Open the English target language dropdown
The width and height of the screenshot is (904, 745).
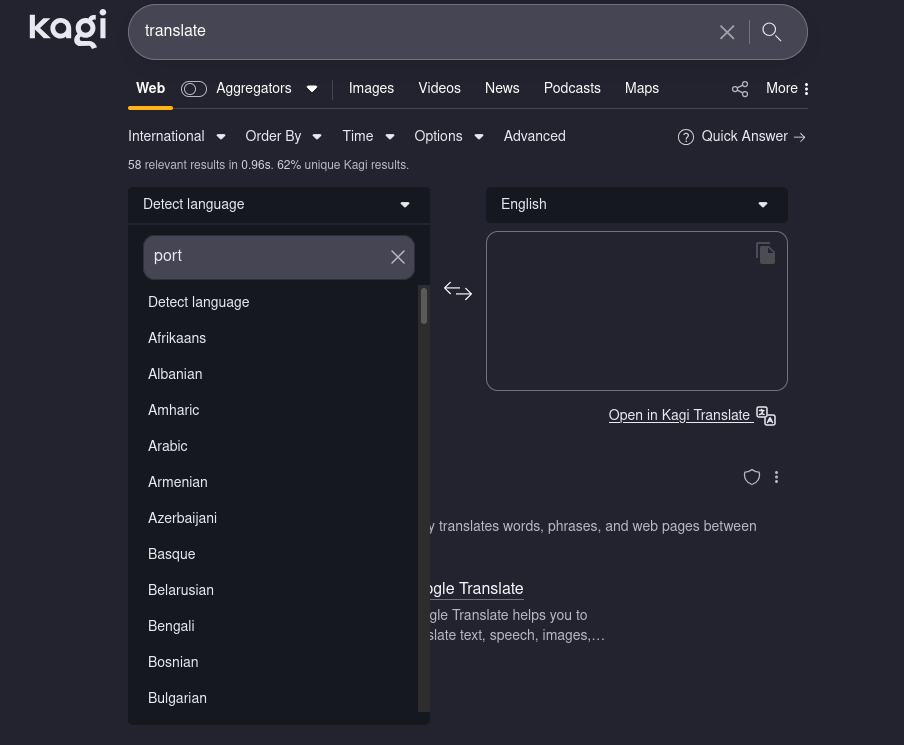[636, 204]
